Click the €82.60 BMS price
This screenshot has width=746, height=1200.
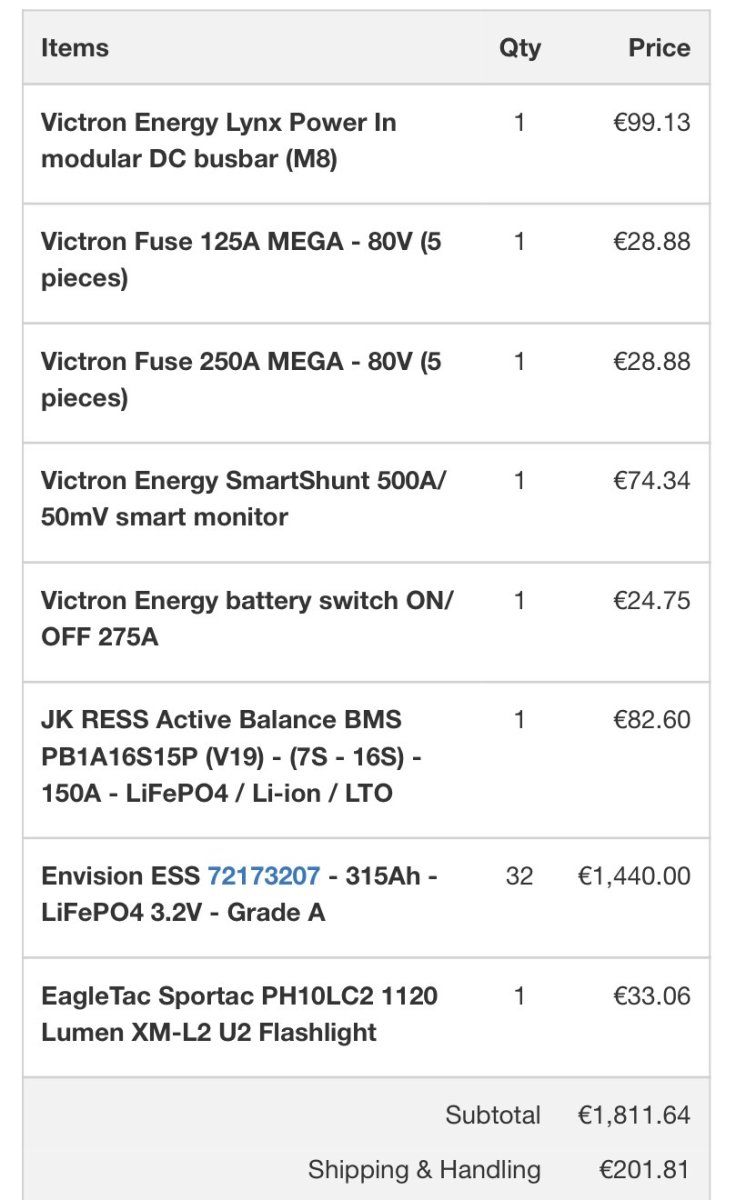click(x=651, y=720)
